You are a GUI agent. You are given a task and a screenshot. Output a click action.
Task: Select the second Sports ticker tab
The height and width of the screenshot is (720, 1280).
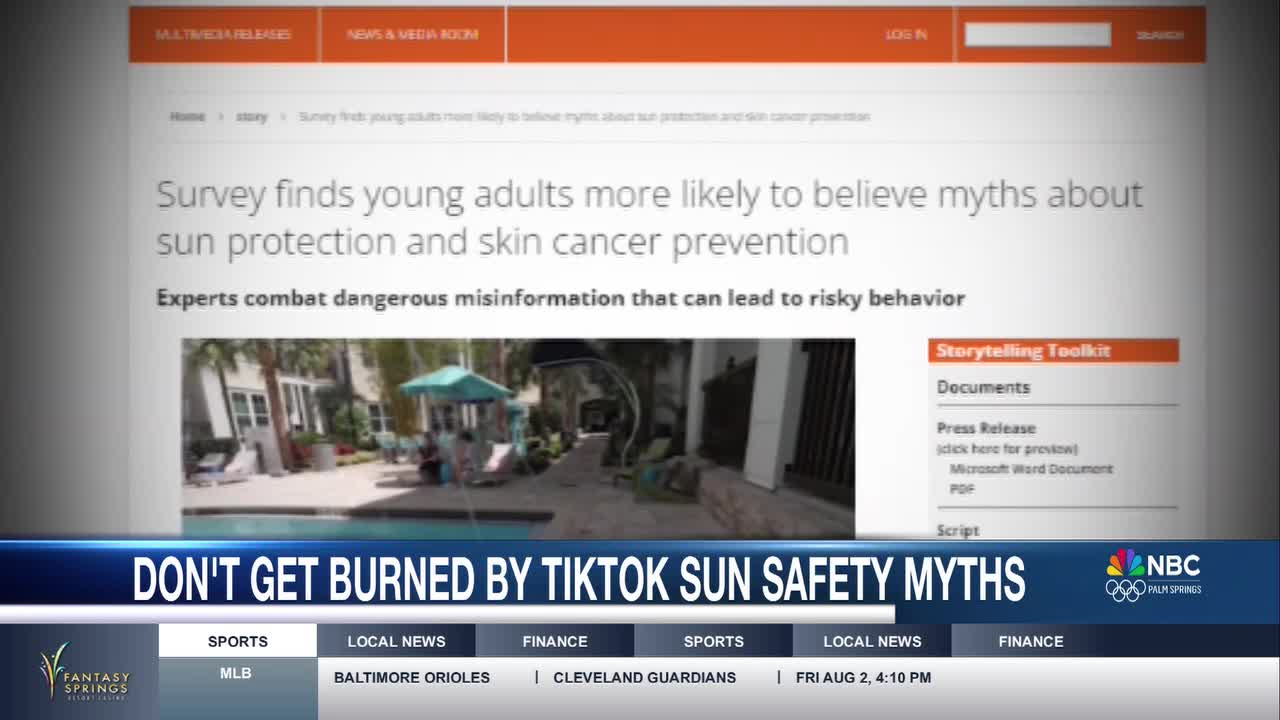click(x=713, y=641)
